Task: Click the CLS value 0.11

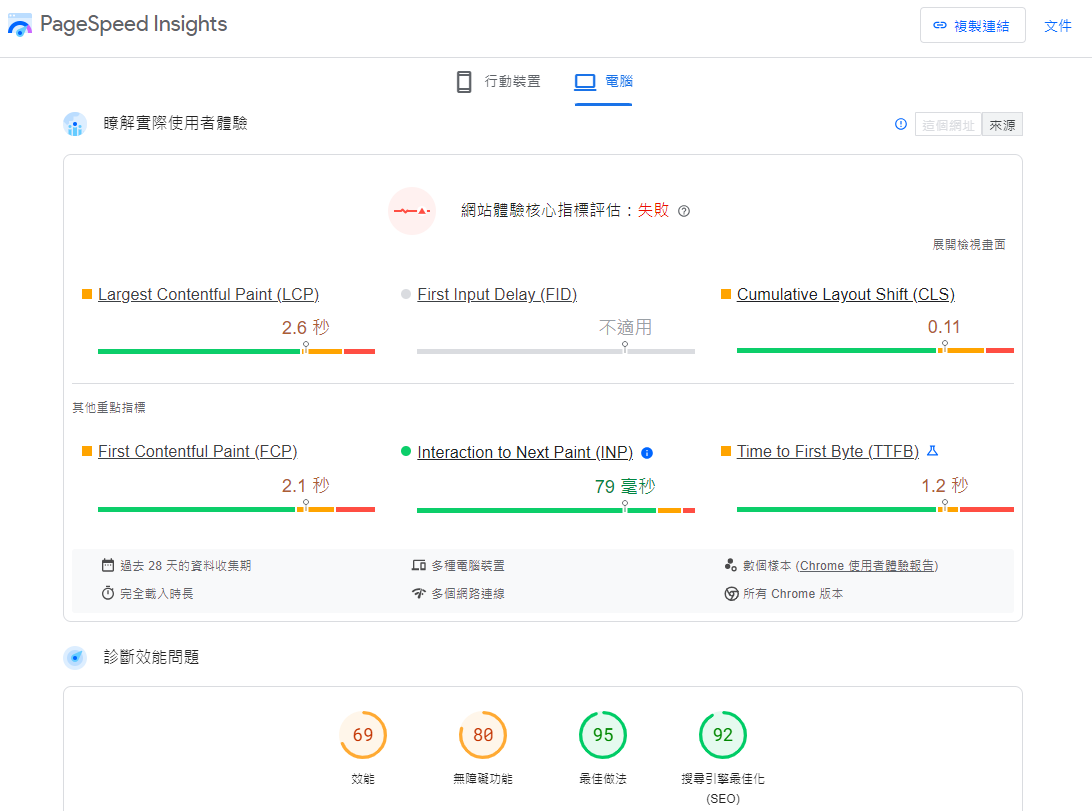Action: pos(944,326)
